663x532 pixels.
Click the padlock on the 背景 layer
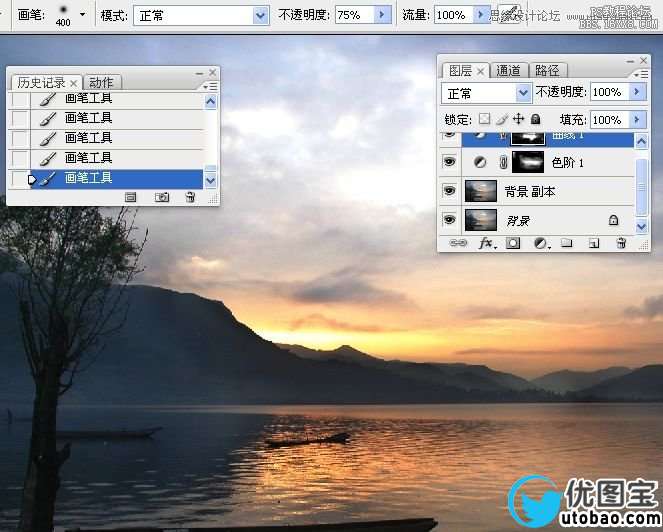(613, 220)
